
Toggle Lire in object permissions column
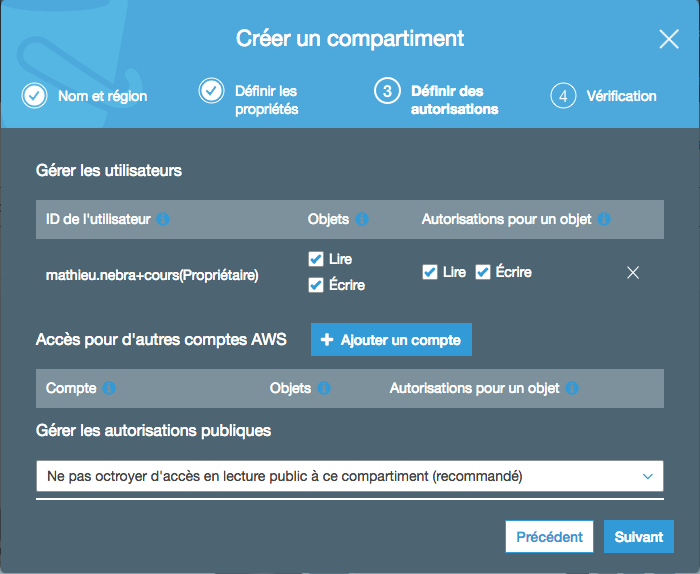(430, 272)
